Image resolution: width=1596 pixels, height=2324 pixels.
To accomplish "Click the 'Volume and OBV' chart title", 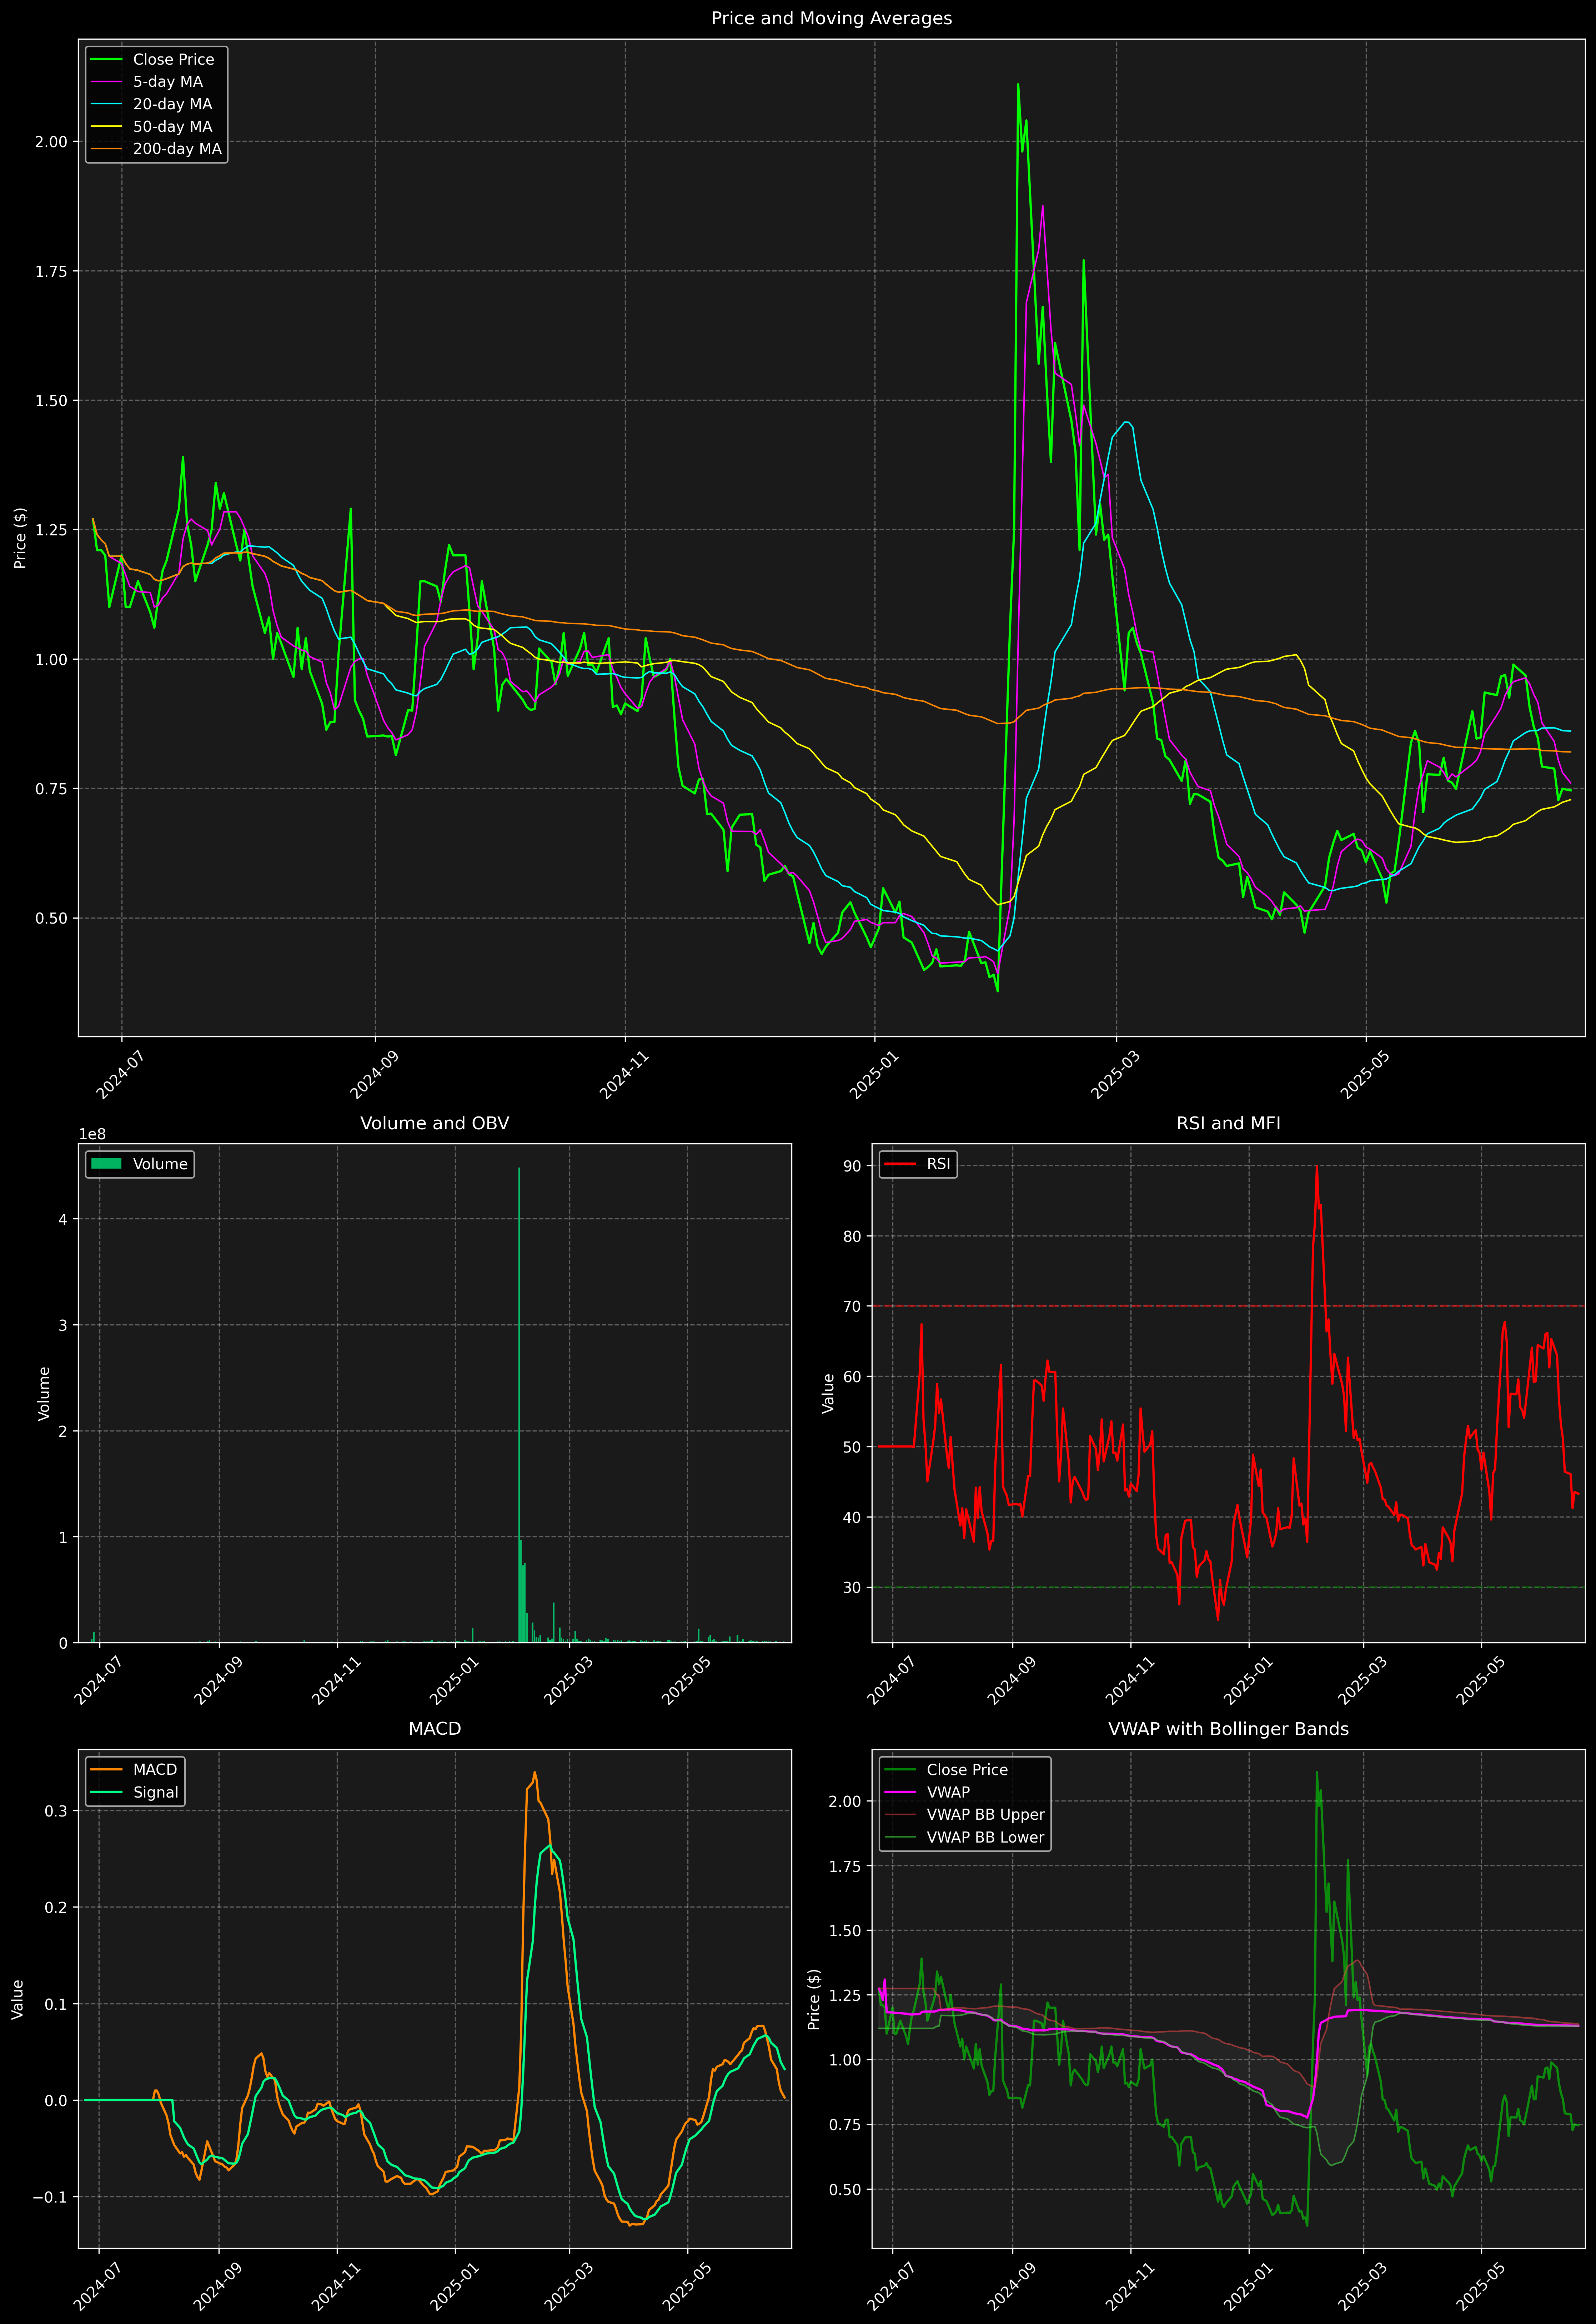I will pyautogui.click(x=434, y=1123).
